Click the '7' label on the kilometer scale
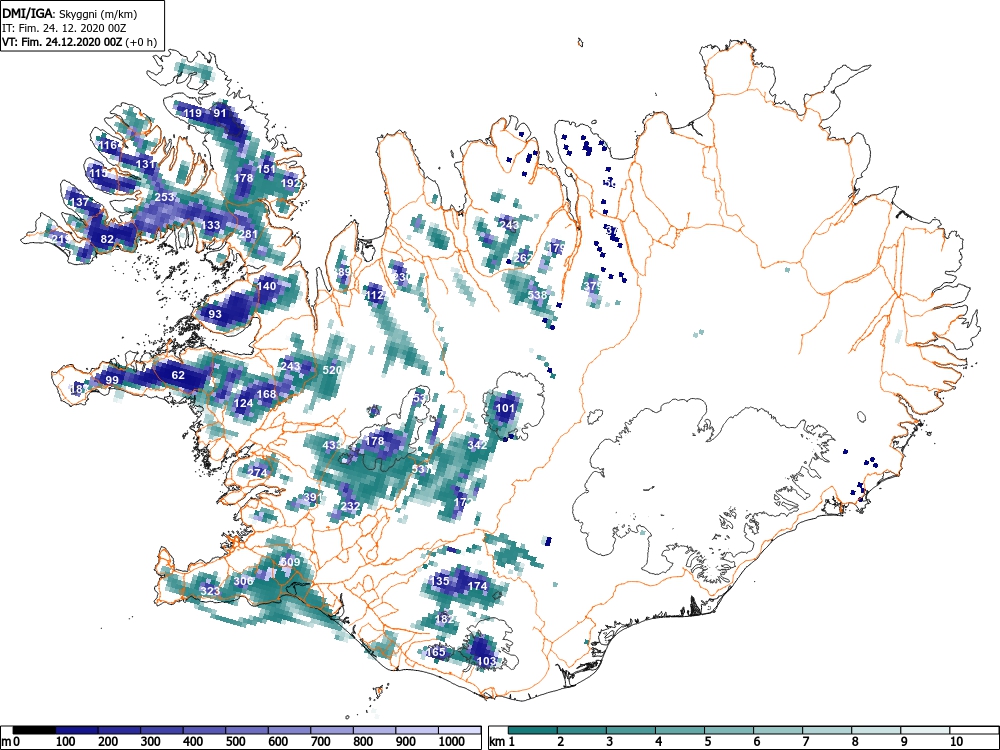This screenshot has height=750, width=1000. pos(805,742)
